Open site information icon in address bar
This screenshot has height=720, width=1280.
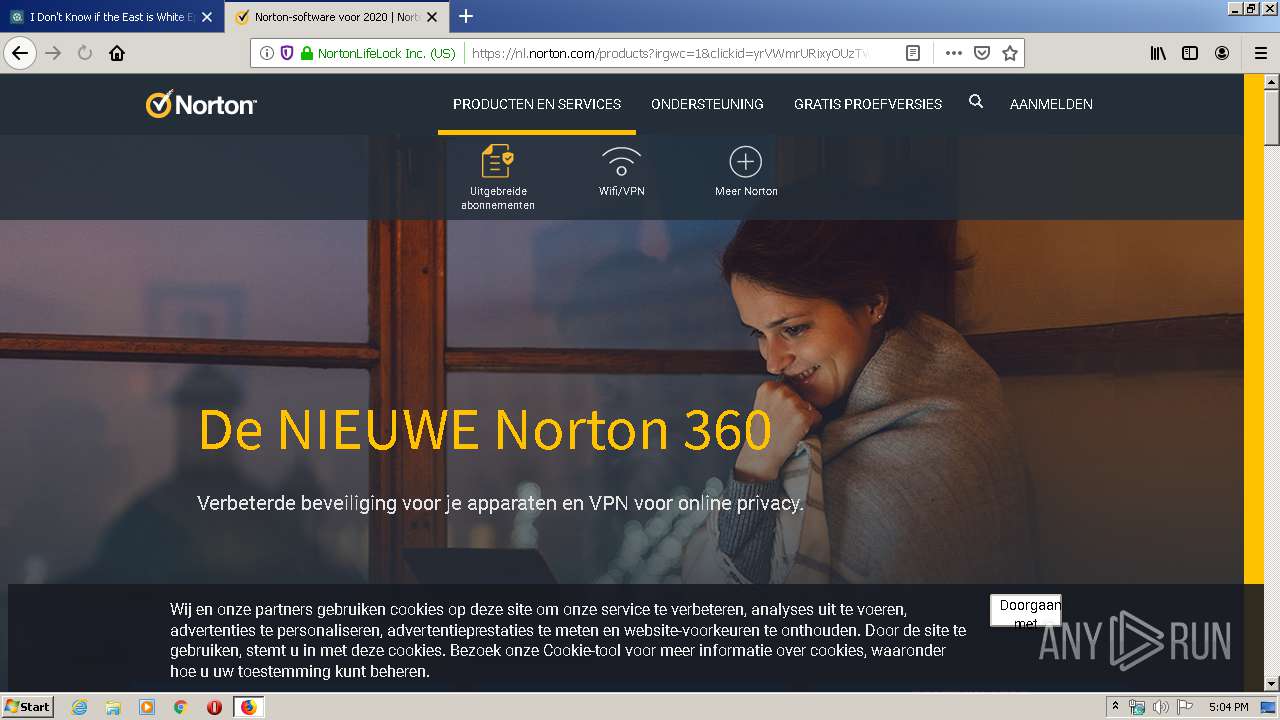click(267, 53)
